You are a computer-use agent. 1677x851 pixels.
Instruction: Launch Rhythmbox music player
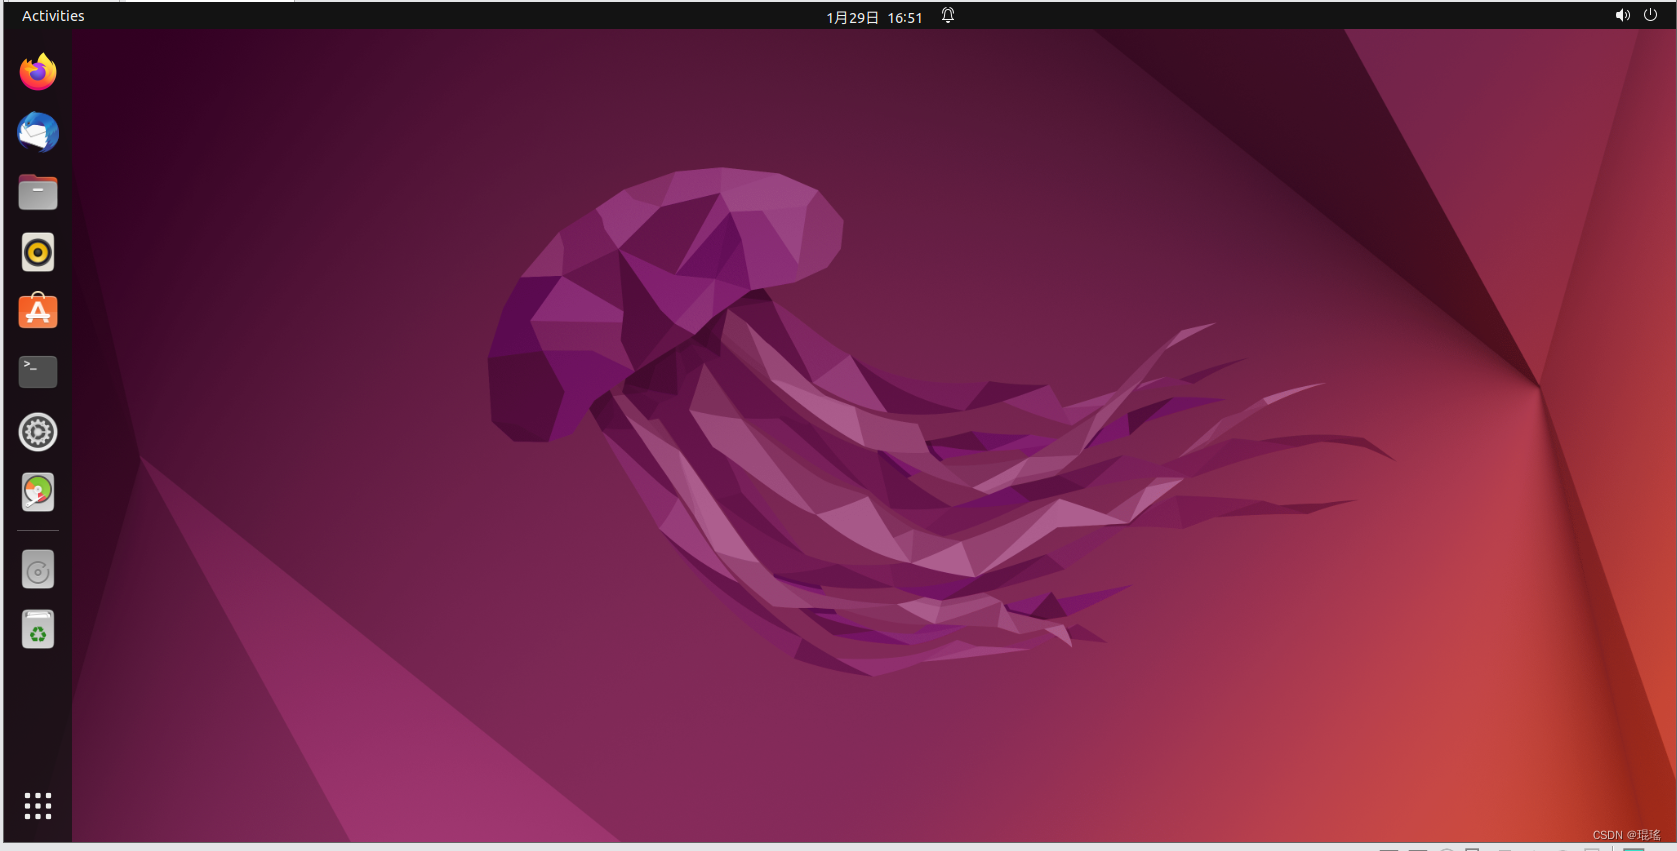click(x=38, y=252)
